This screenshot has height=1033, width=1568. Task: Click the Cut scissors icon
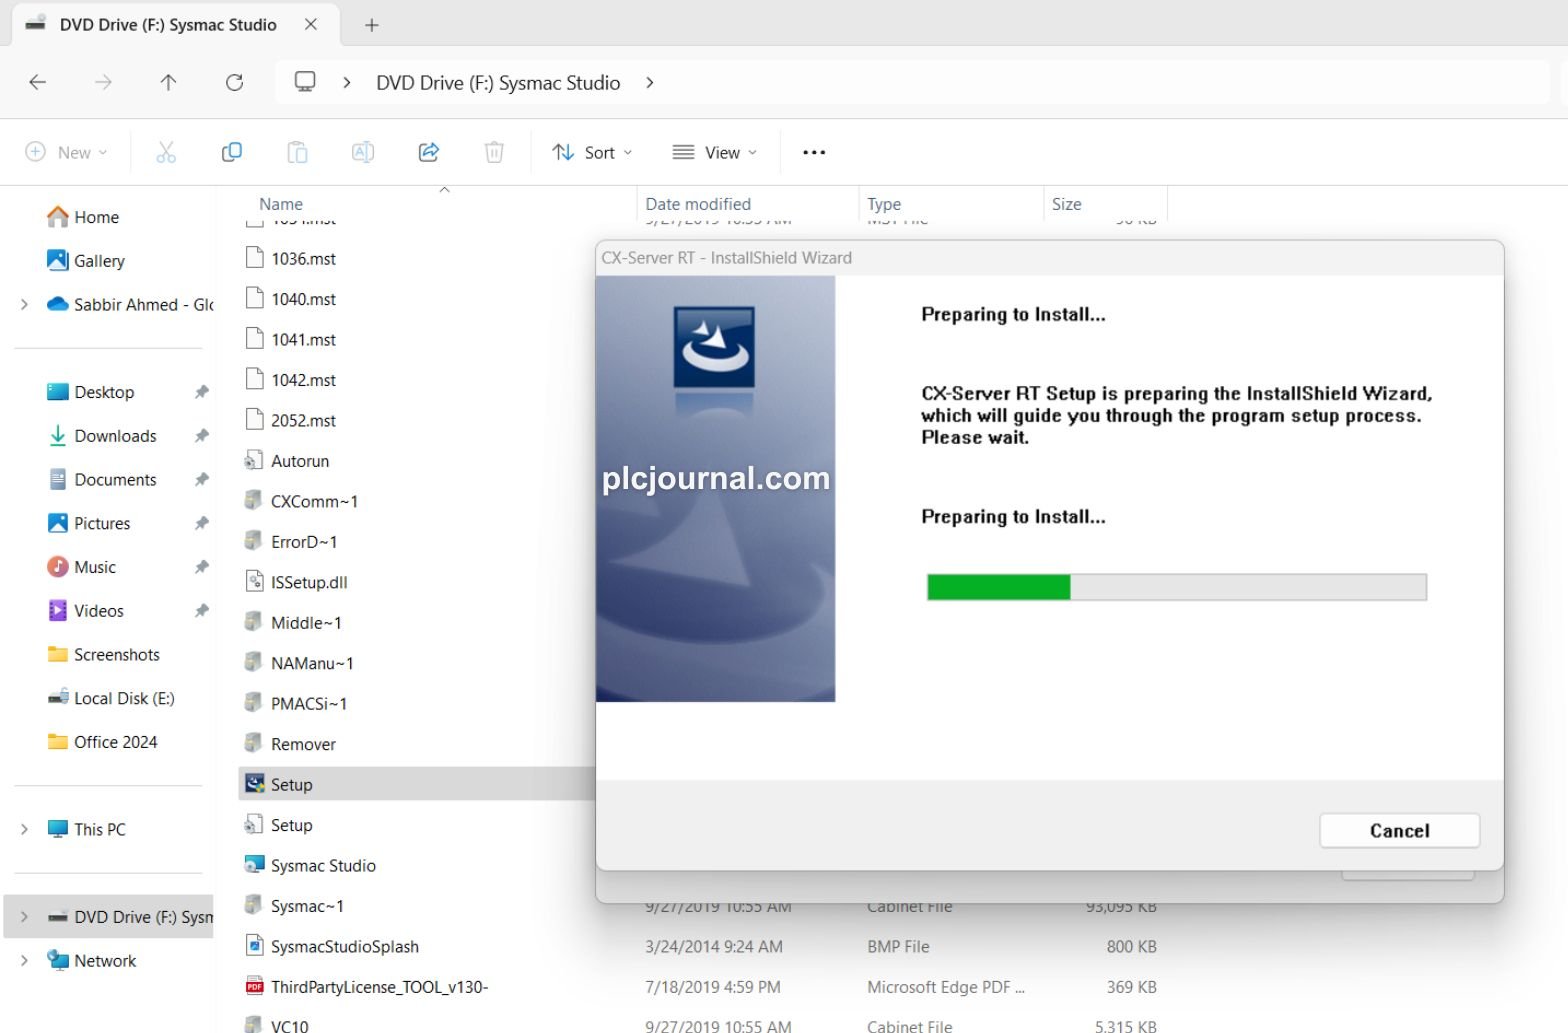pyautogui.click(x=166, y=152)
